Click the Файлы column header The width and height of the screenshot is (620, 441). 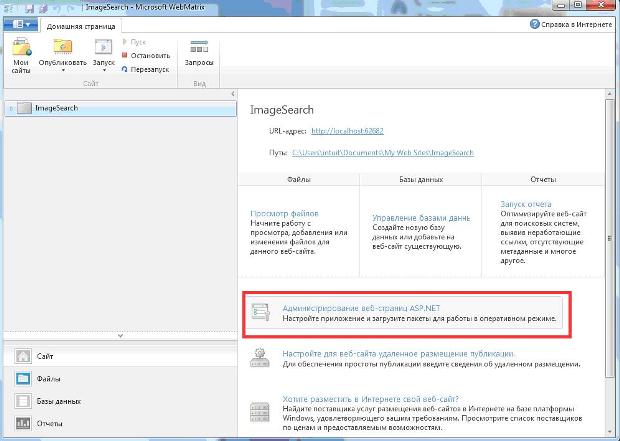click(x=299, y=180)
